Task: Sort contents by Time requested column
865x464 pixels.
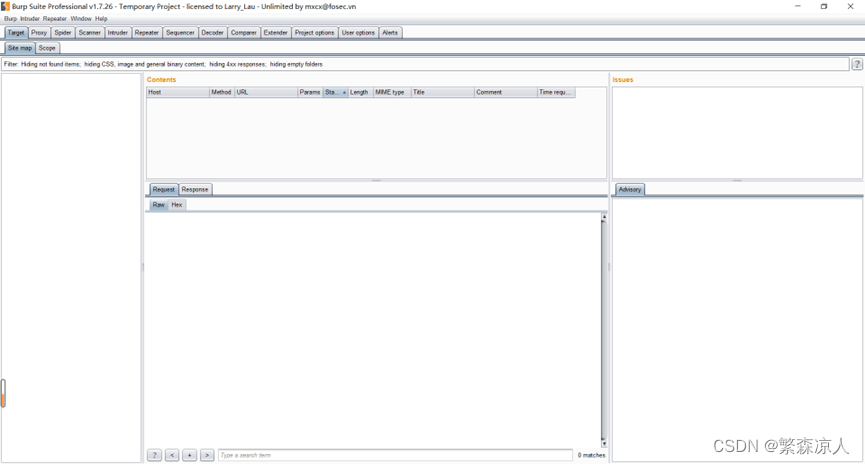Action: [x=557, y=92]
